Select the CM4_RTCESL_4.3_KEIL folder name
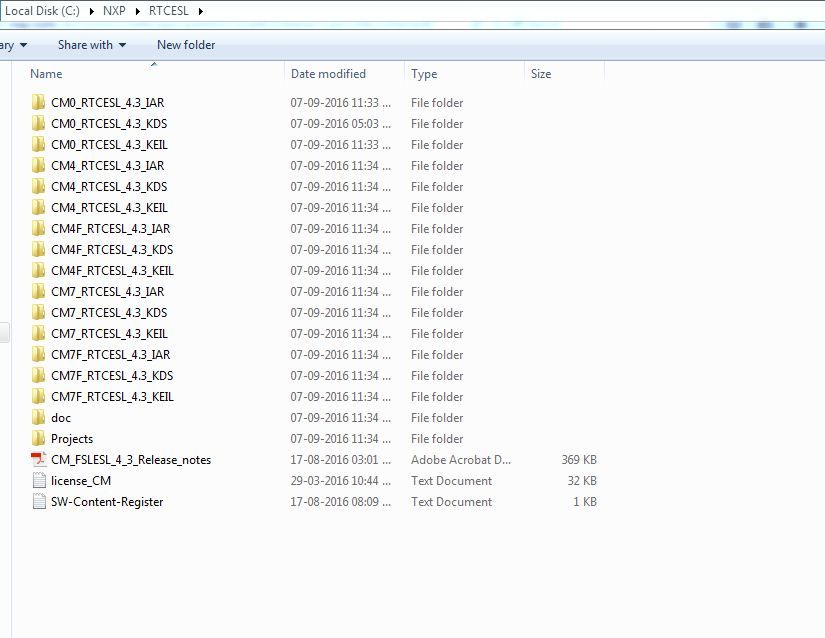The image size is (825, 638). 109,208
